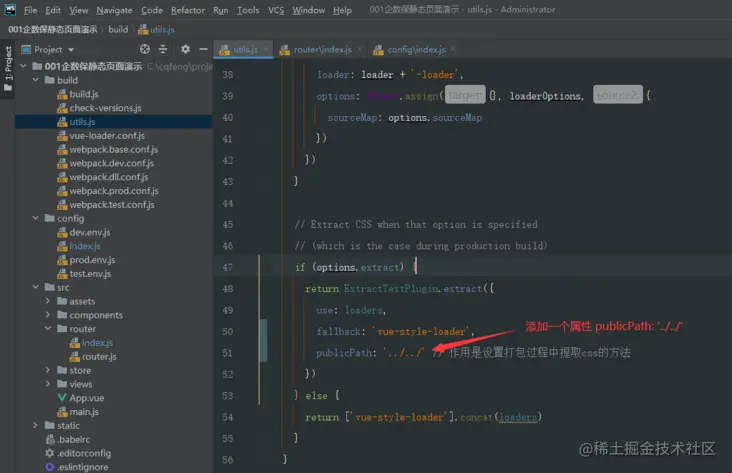The width and height of the screenshot is (732, 473).
Task: Expand the views folder
Action: (x=48, y=384)
